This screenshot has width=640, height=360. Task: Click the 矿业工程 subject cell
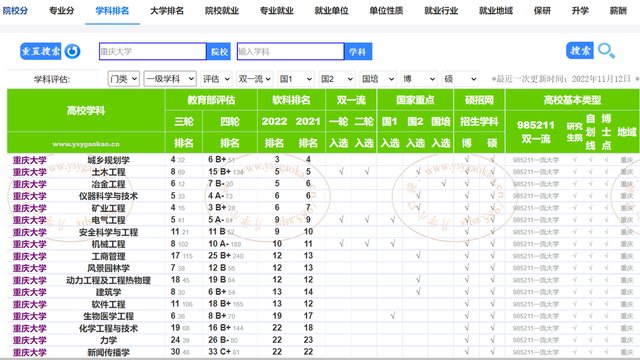pyautogui.click(x=108, y=208)
